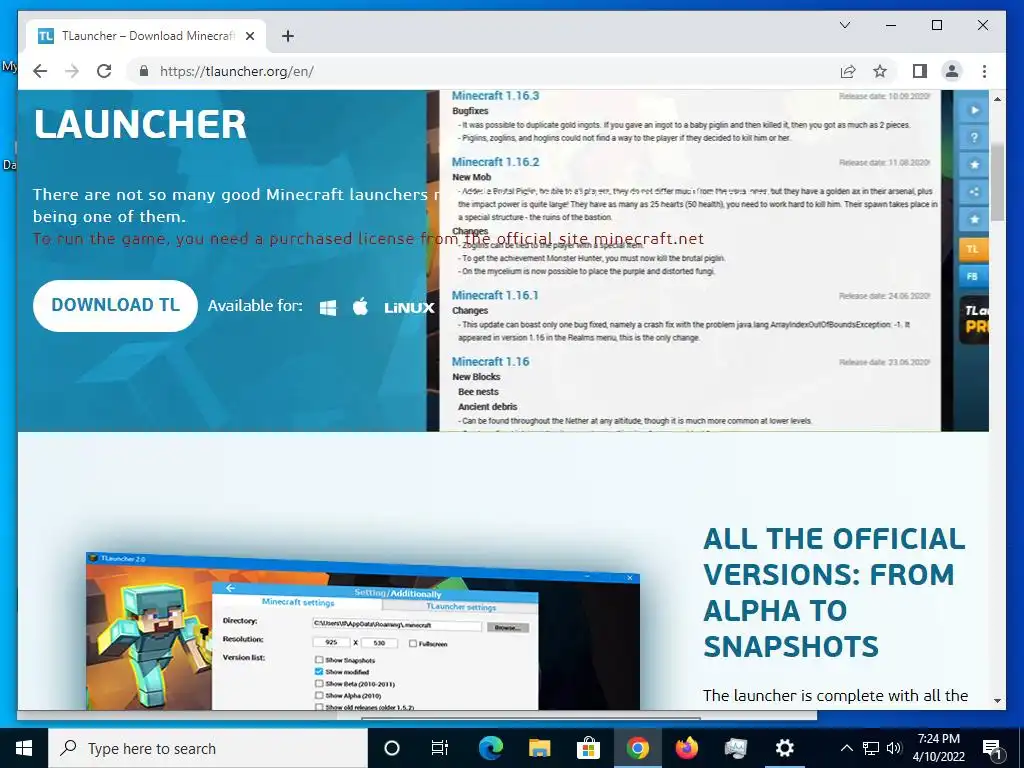Open the Chrome profile avatar
This screenshot has height=768, width=1024.
952,71
